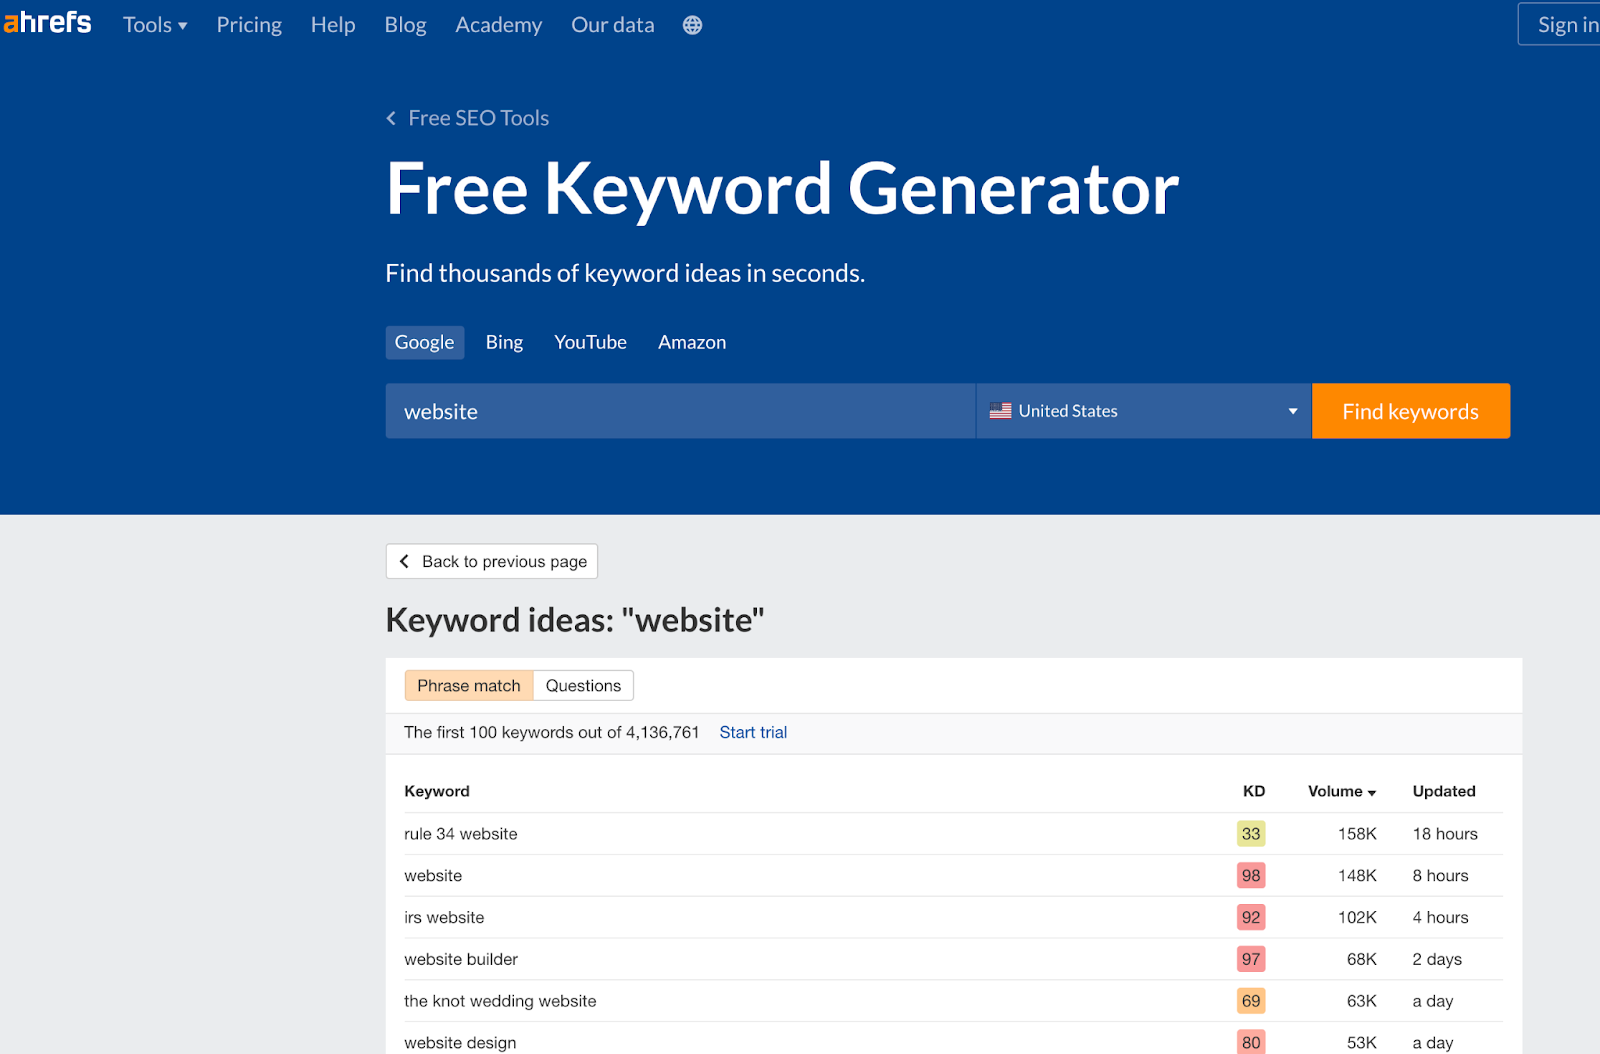Click Back to previous page button
This screenshot has width=1600, height=1054.
click(492, 562)
